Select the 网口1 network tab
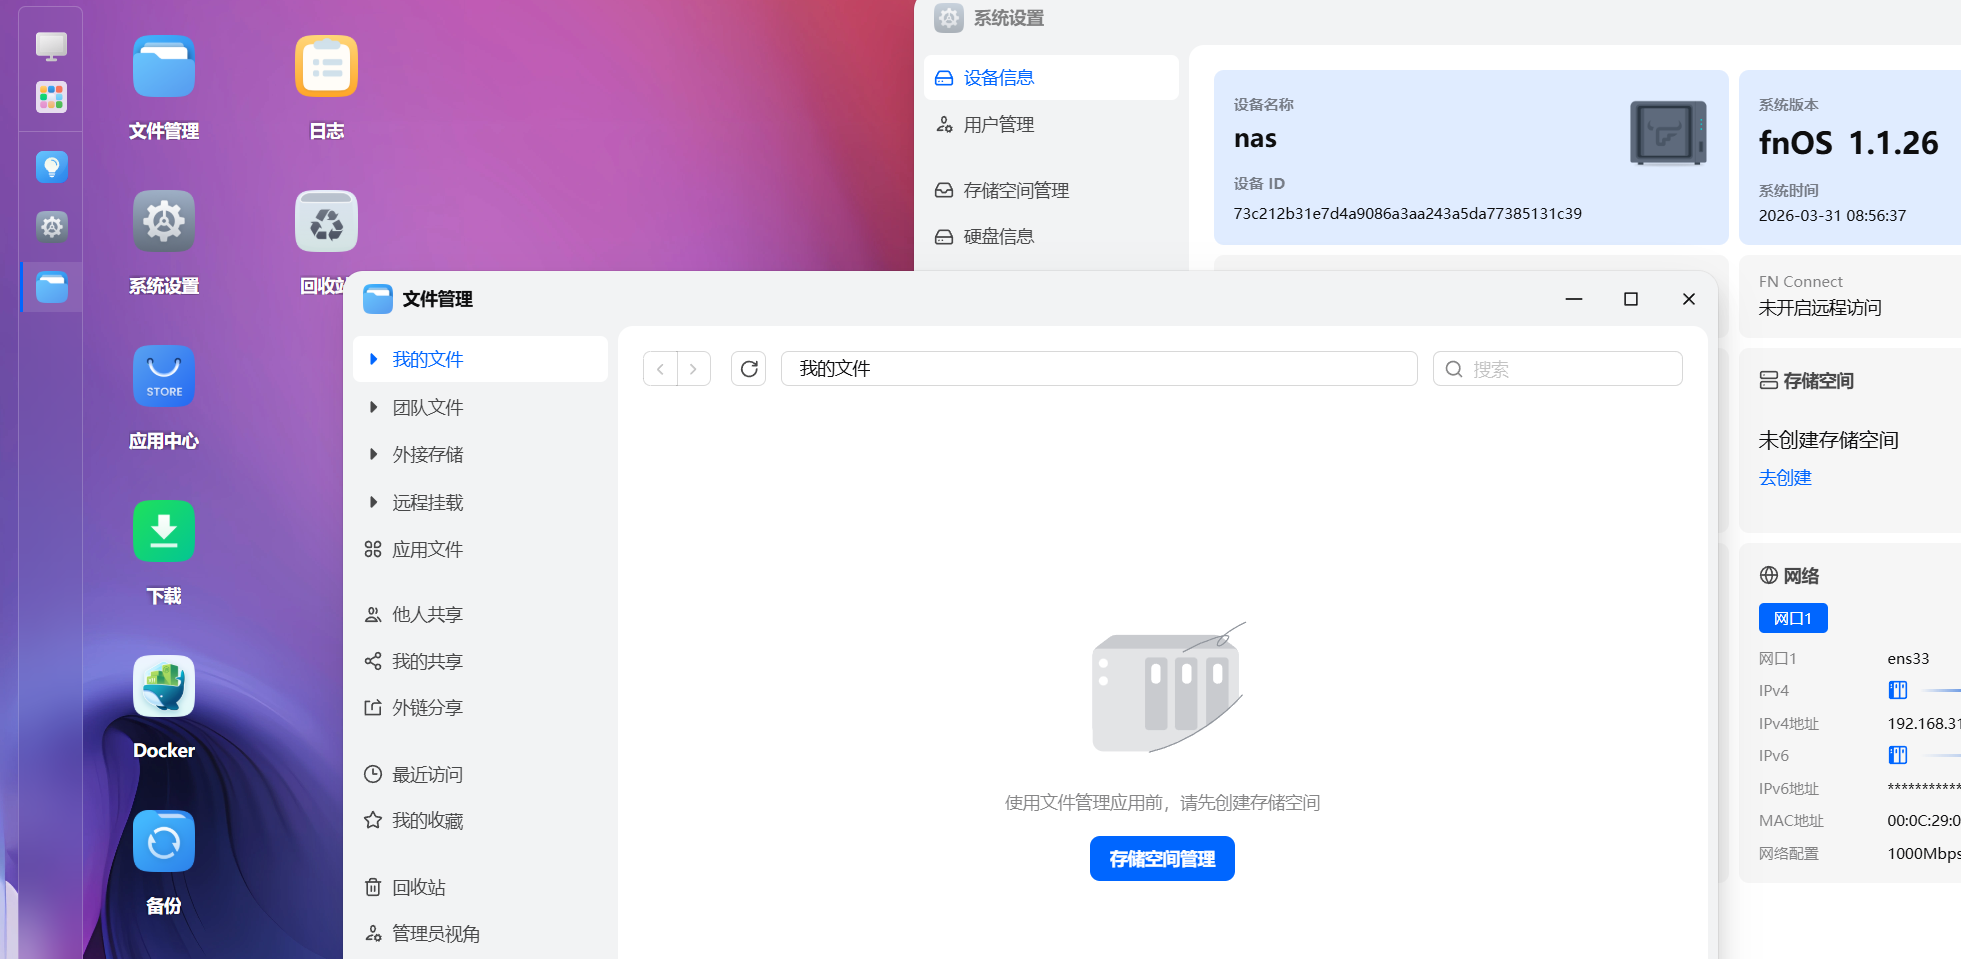Viewport: 1961px width, 959px height. point(1792,618)
